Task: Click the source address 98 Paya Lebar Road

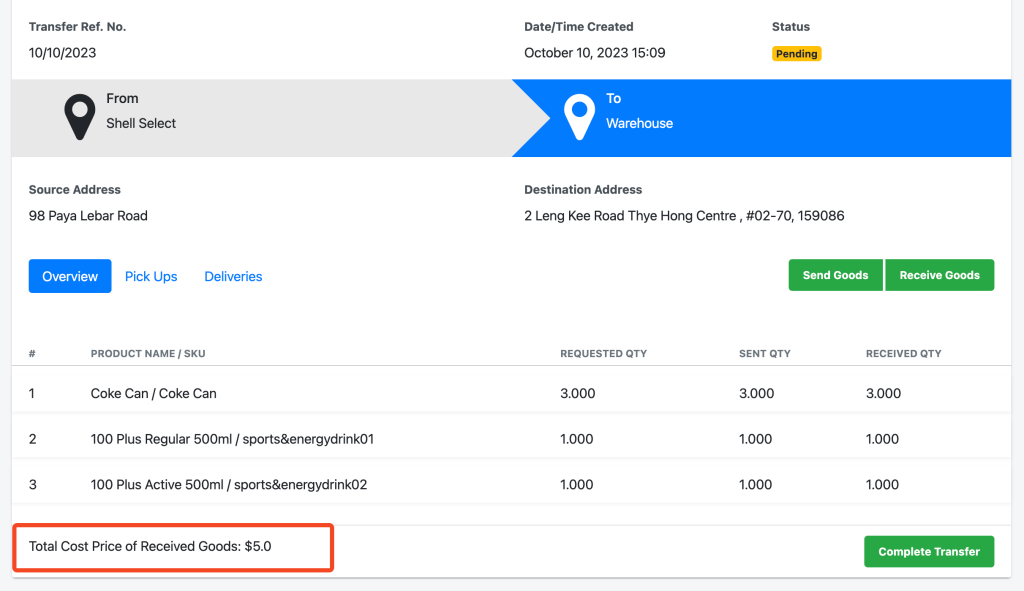Action: coord(88,216)
